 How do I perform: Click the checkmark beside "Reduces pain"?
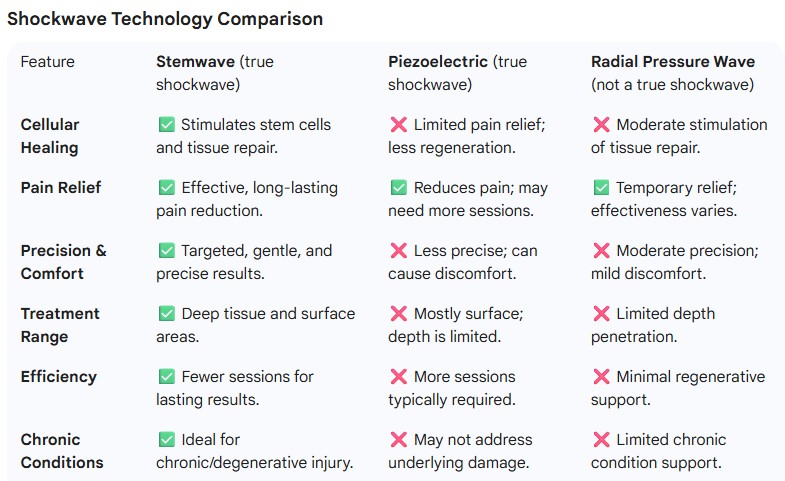point(398,188)
